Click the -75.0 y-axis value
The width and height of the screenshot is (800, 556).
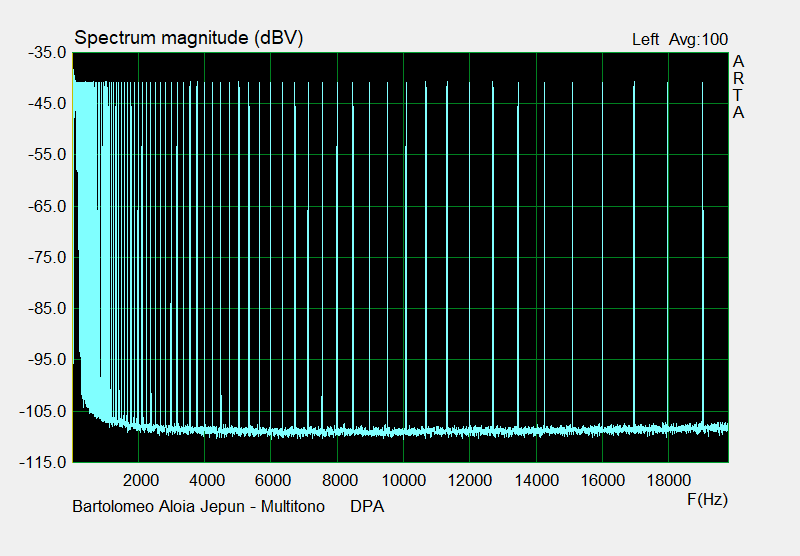pos(47,258)
